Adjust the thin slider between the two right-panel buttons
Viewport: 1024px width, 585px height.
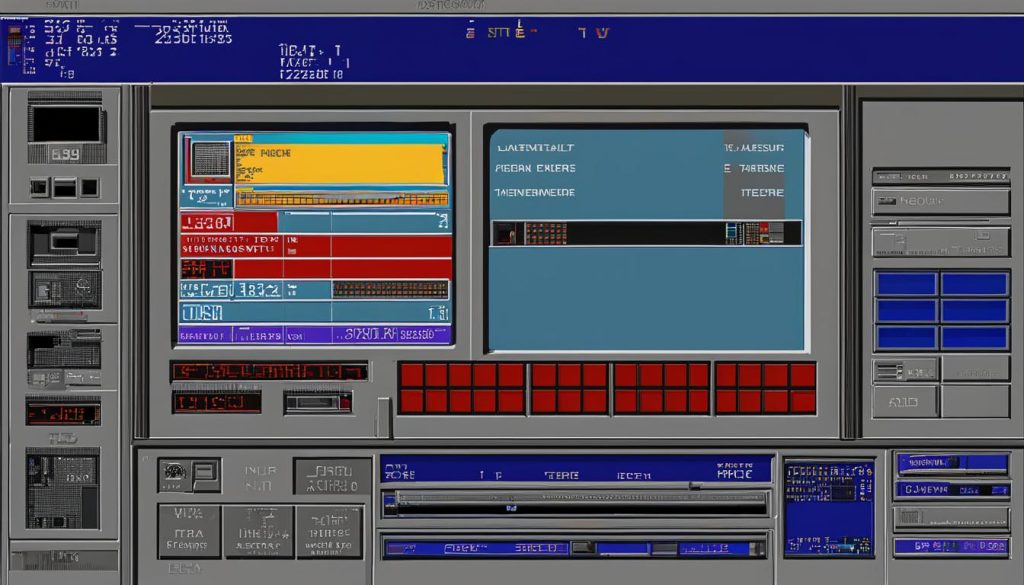pos(941,223)
